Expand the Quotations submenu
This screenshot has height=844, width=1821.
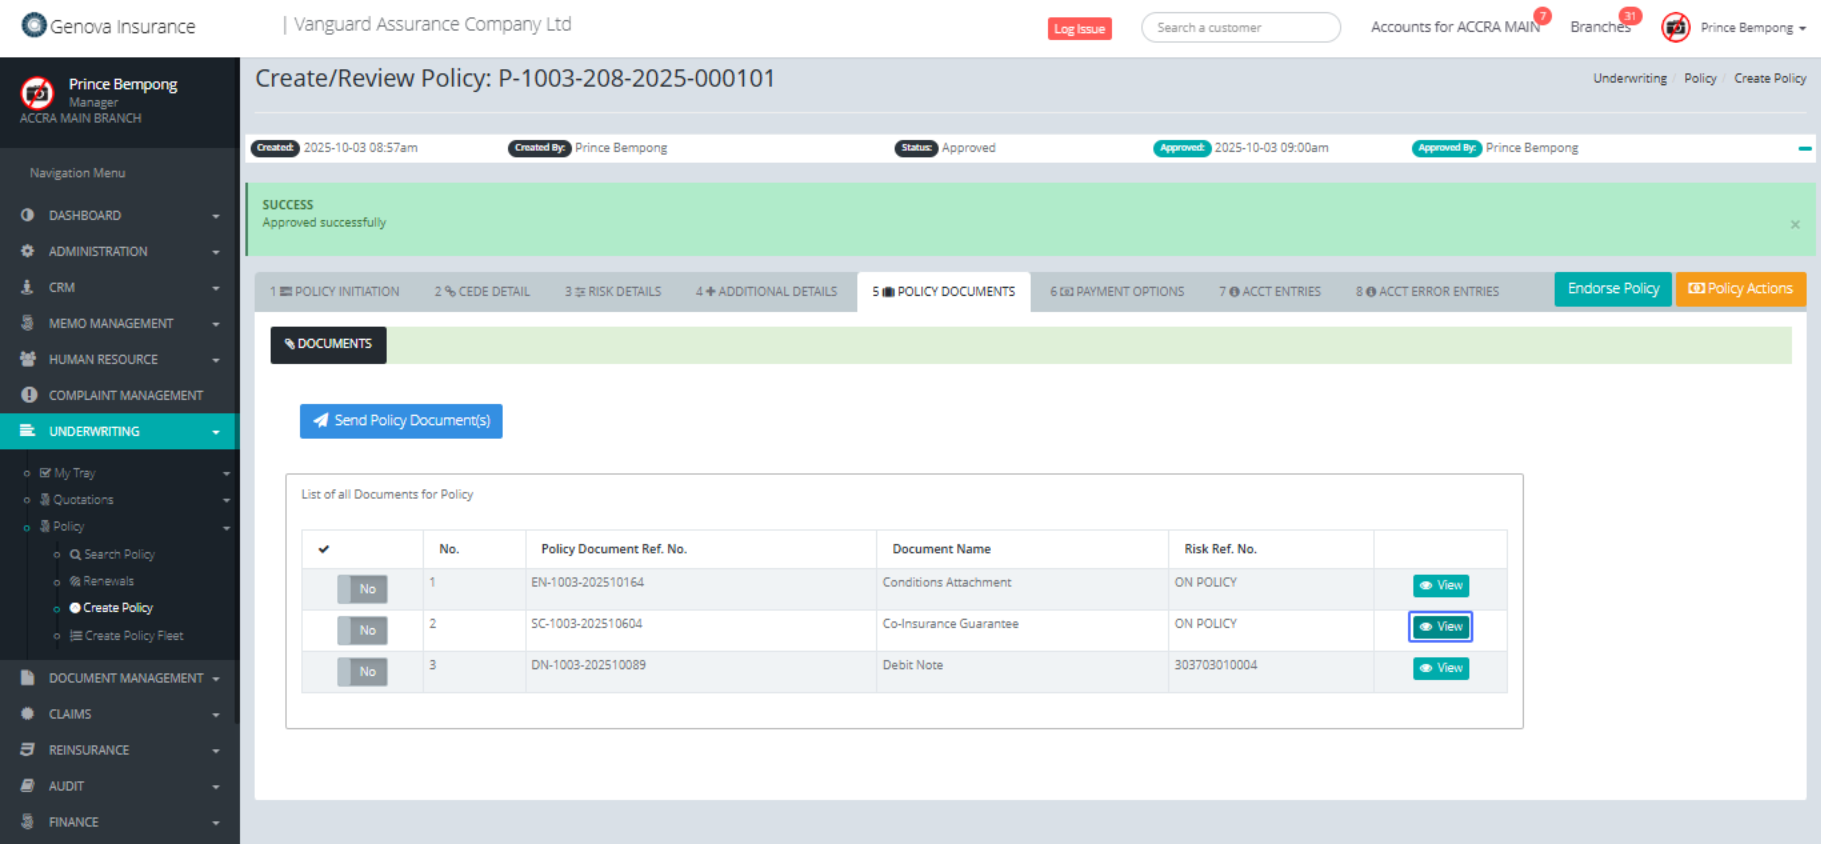(226, 500)
